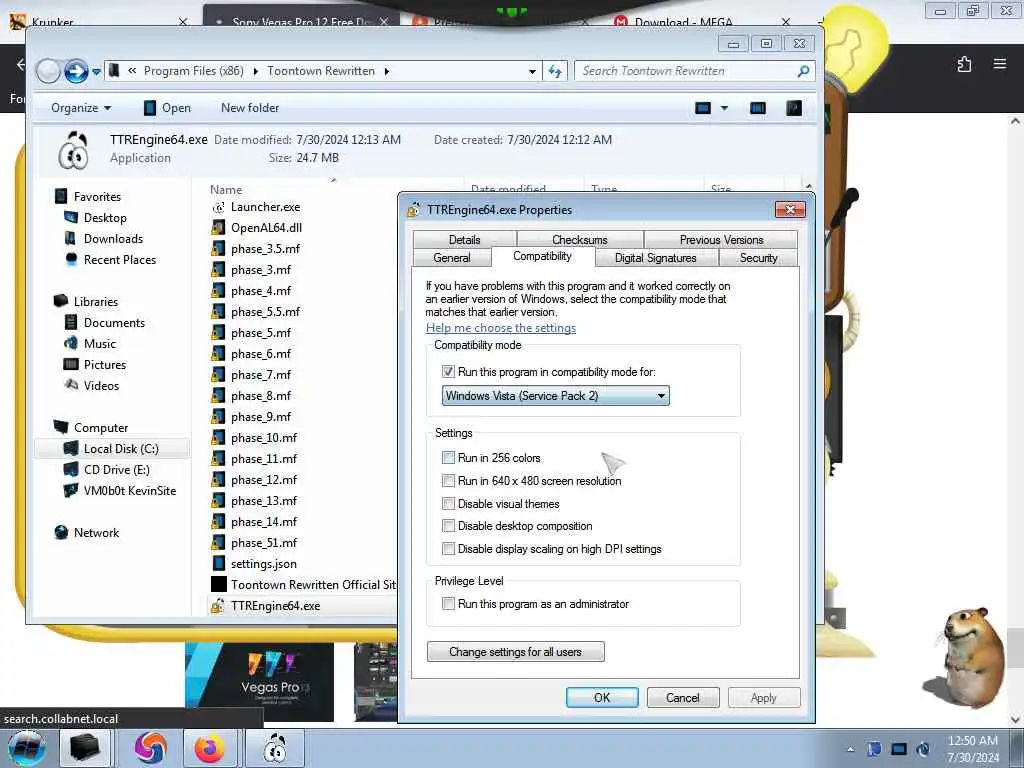
Task: Open the Organize menu
Action: [x=81, y=108]
